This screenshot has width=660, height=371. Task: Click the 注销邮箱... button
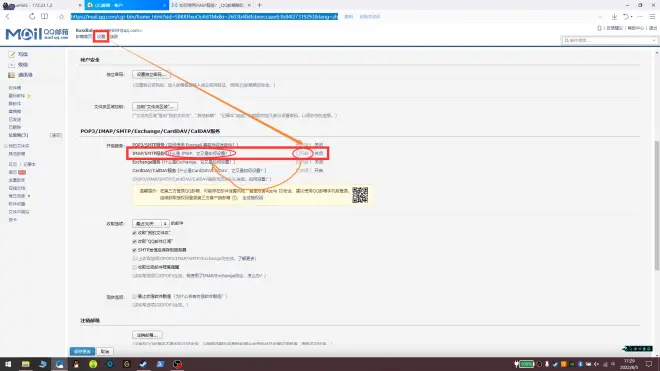coord(147,335)
